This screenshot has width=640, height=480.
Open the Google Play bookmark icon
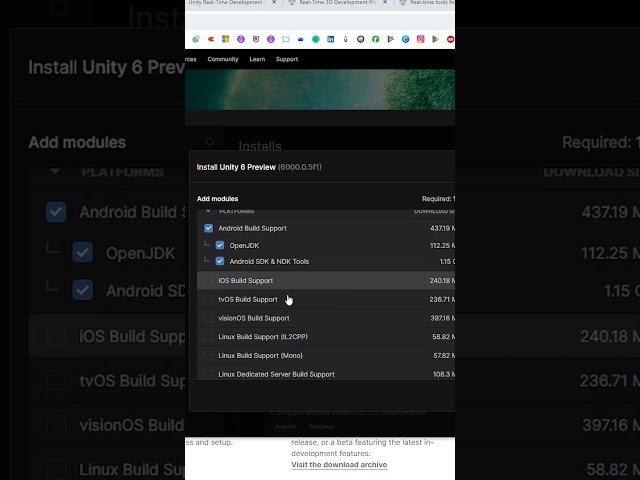tap(436, 39)
